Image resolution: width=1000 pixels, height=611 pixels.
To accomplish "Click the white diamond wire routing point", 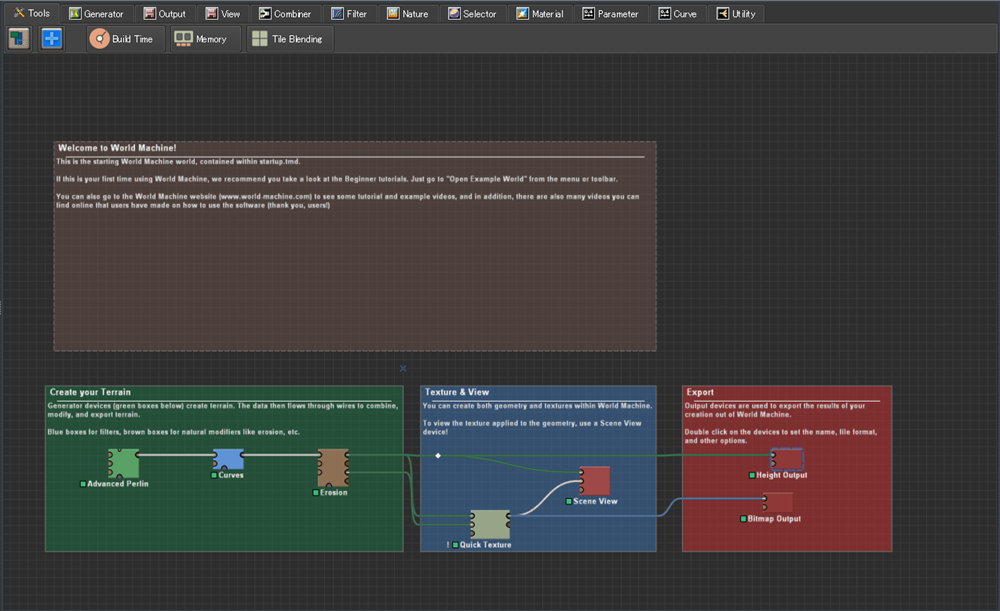I will click(x=438, y=455).
